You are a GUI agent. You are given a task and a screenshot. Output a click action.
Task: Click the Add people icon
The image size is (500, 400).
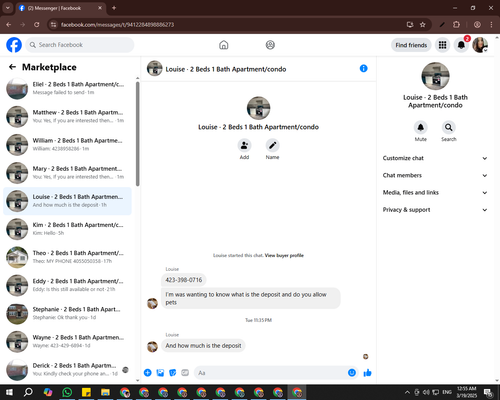(x=244, y=145)
